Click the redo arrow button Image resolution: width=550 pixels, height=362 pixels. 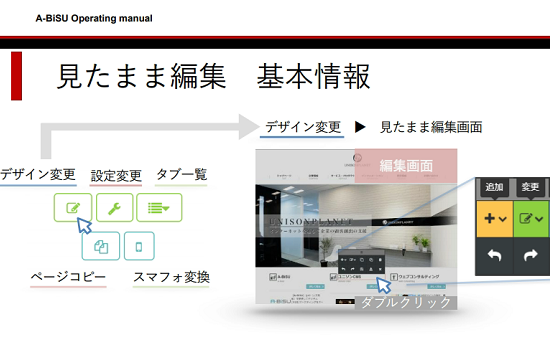tap(531, 256)
